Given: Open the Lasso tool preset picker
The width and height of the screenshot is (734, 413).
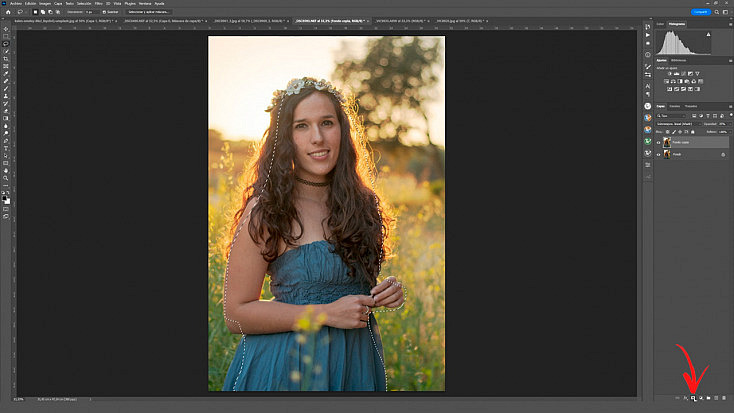Looking at the screenshot, I should pyautogui.click(x=22, y=12).
